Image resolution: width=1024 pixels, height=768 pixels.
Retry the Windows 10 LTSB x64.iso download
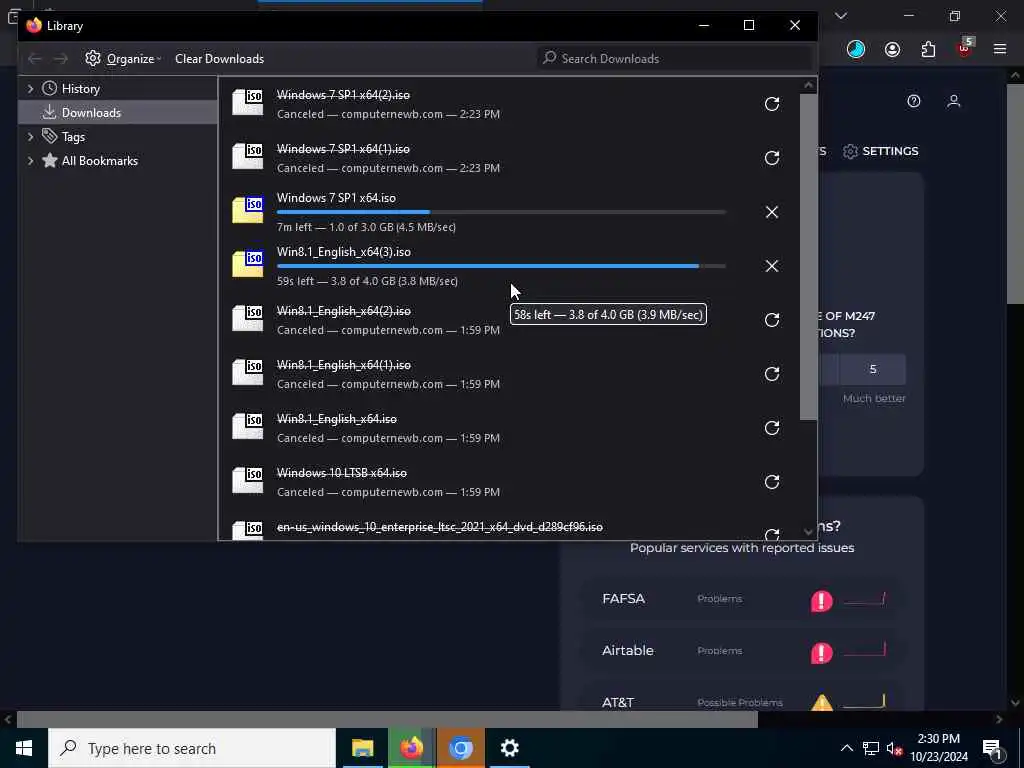771,482
